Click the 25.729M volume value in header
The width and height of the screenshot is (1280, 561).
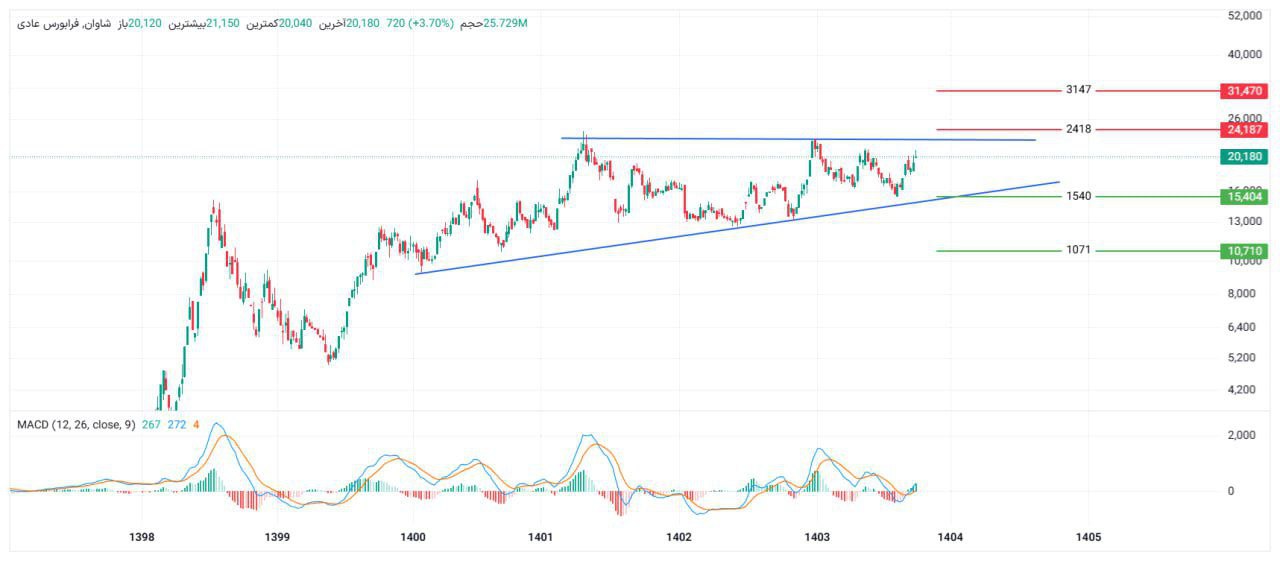(x=505, y=23)
